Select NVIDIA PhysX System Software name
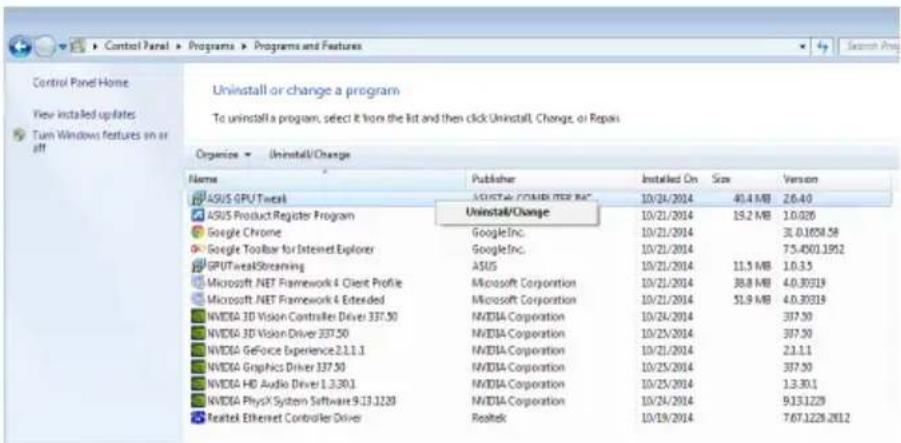The width and height of the screenshot is (901, 443). click(302, 400)
